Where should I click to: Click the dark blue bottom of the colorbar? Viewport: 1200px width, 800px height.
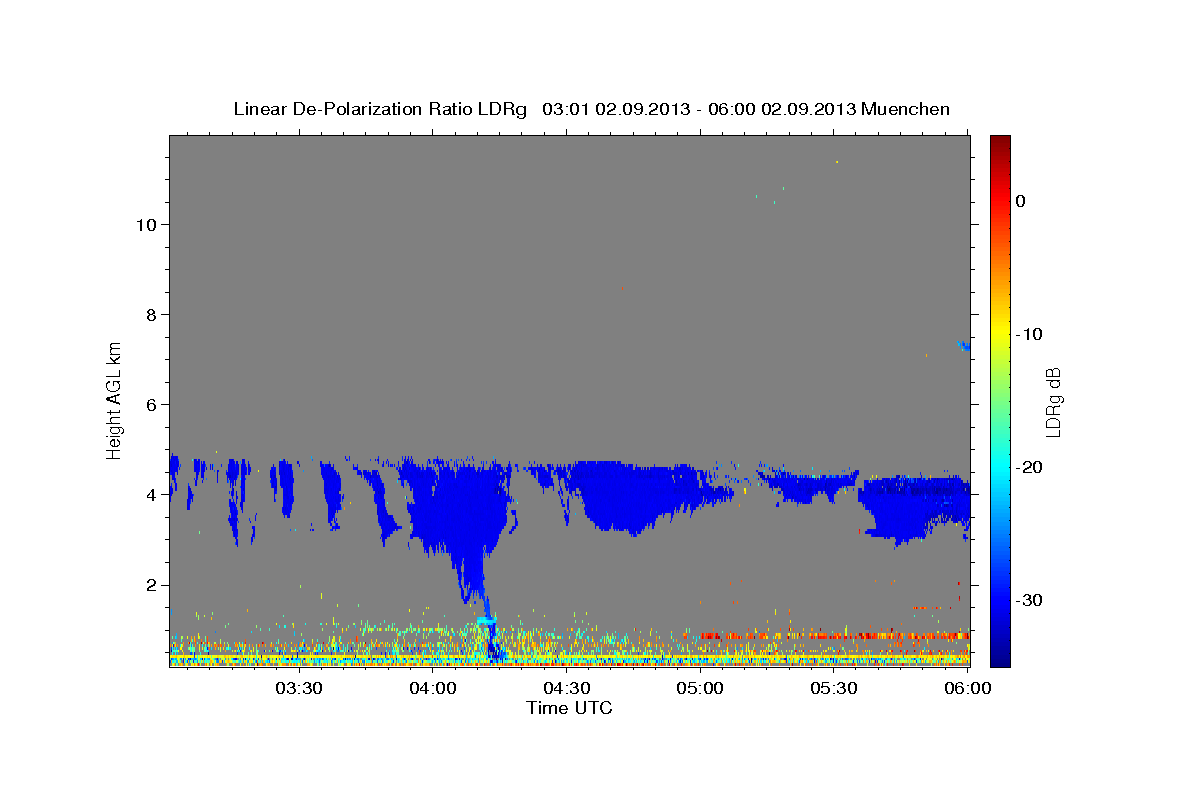click(x=1000, y=655)
